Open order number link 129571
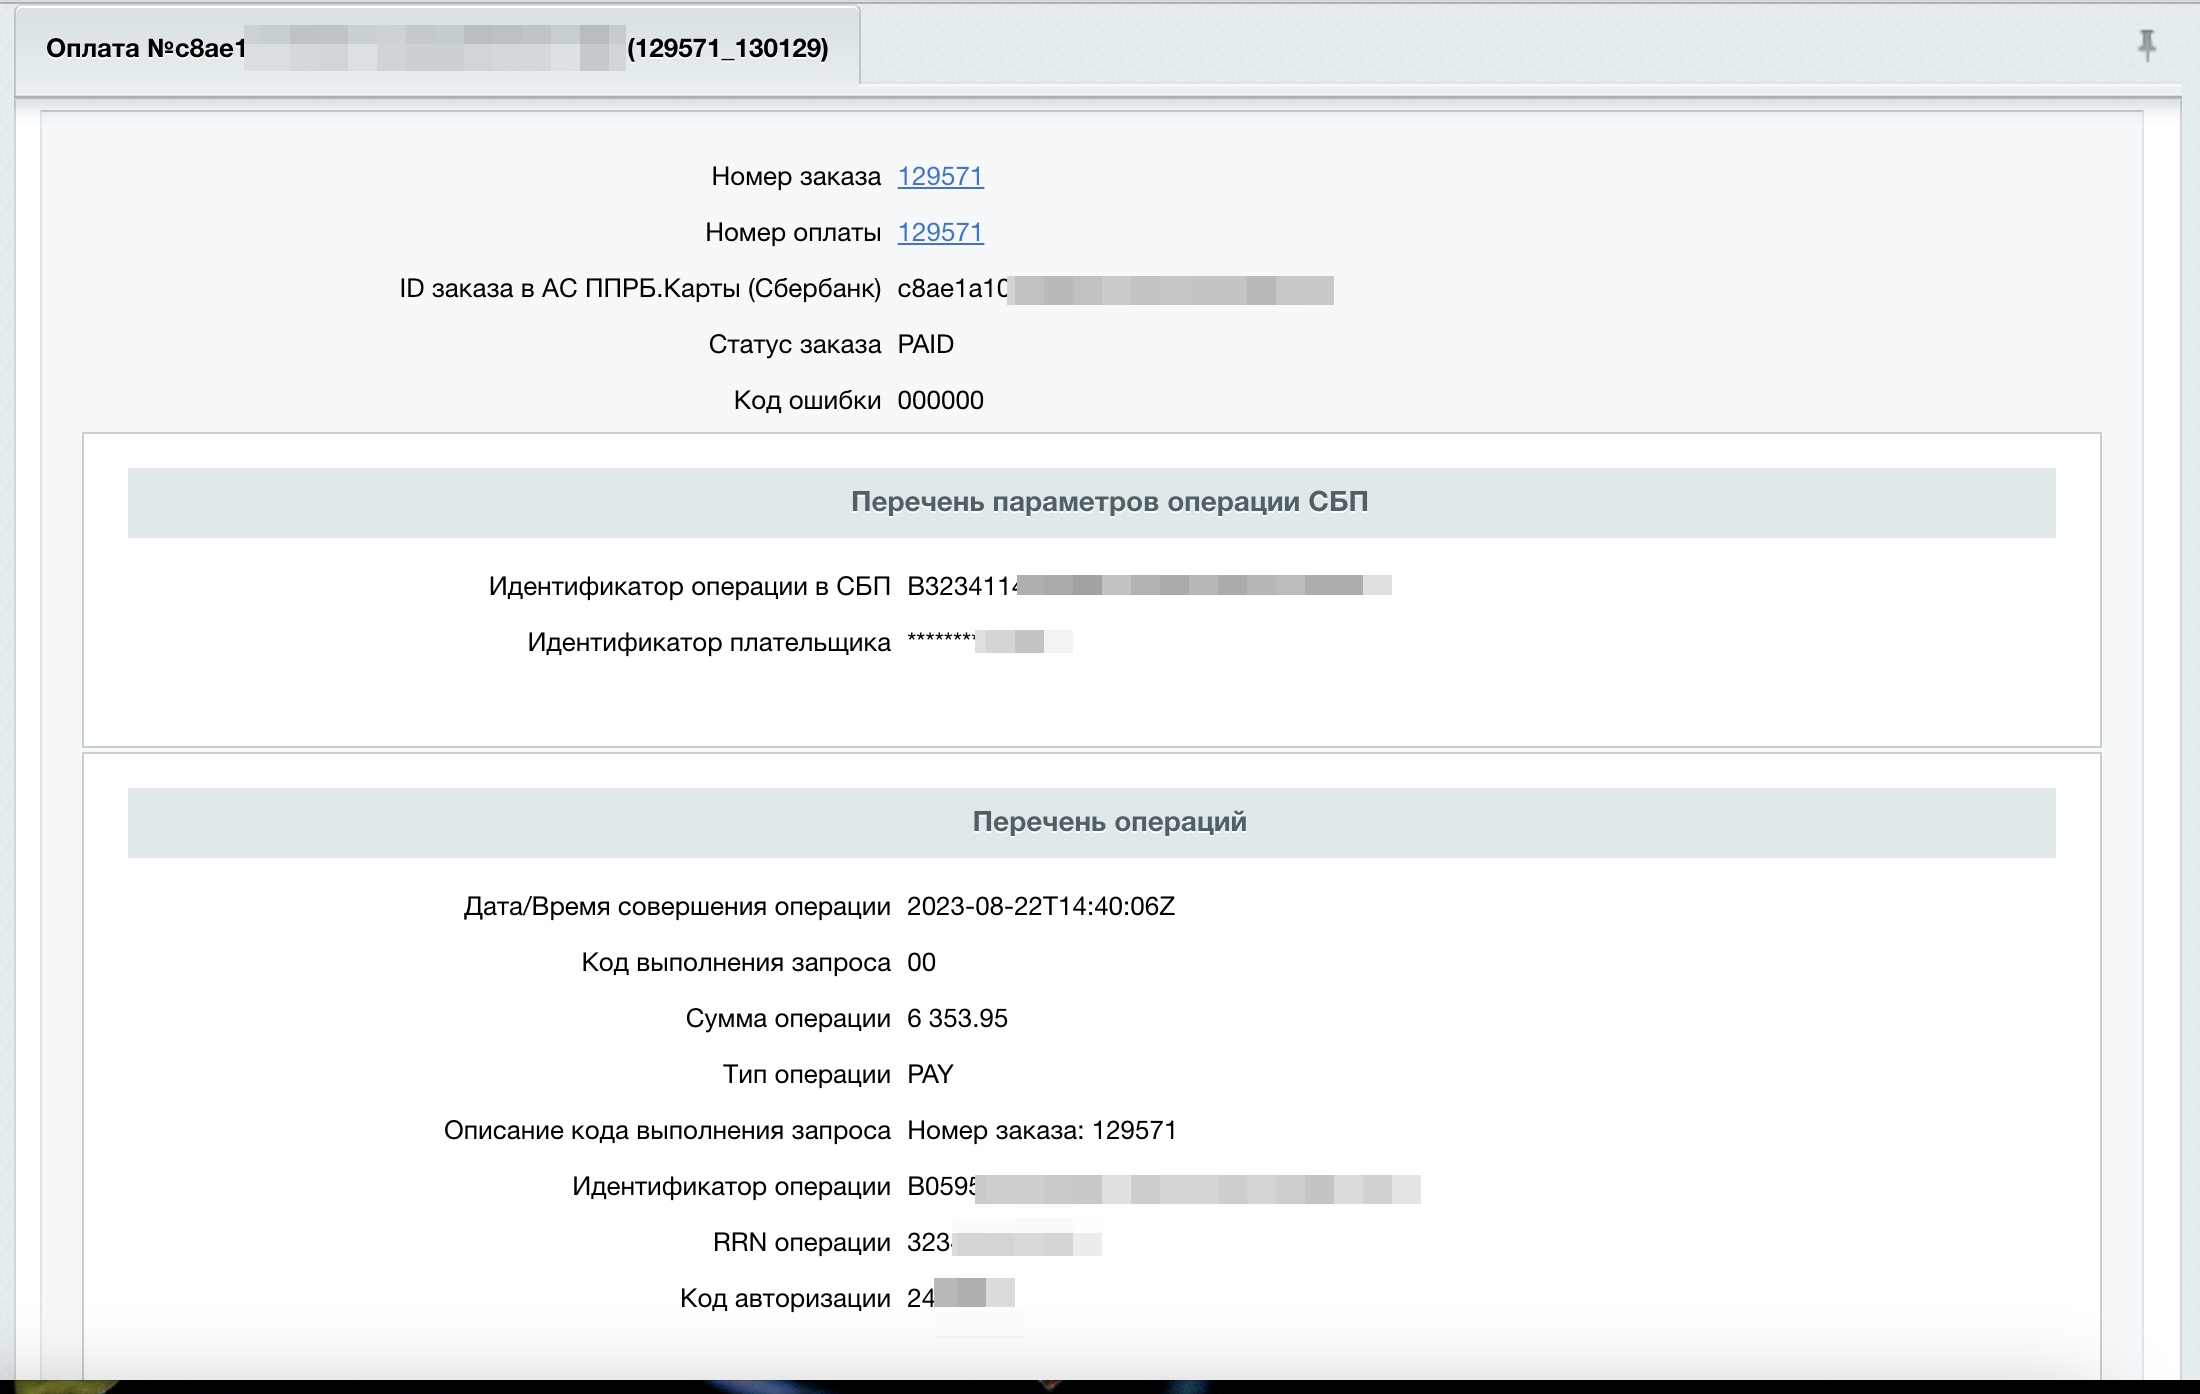The width and height of the screenshot is (2200, 1394). pyautogui.click(x=940, y=176)
